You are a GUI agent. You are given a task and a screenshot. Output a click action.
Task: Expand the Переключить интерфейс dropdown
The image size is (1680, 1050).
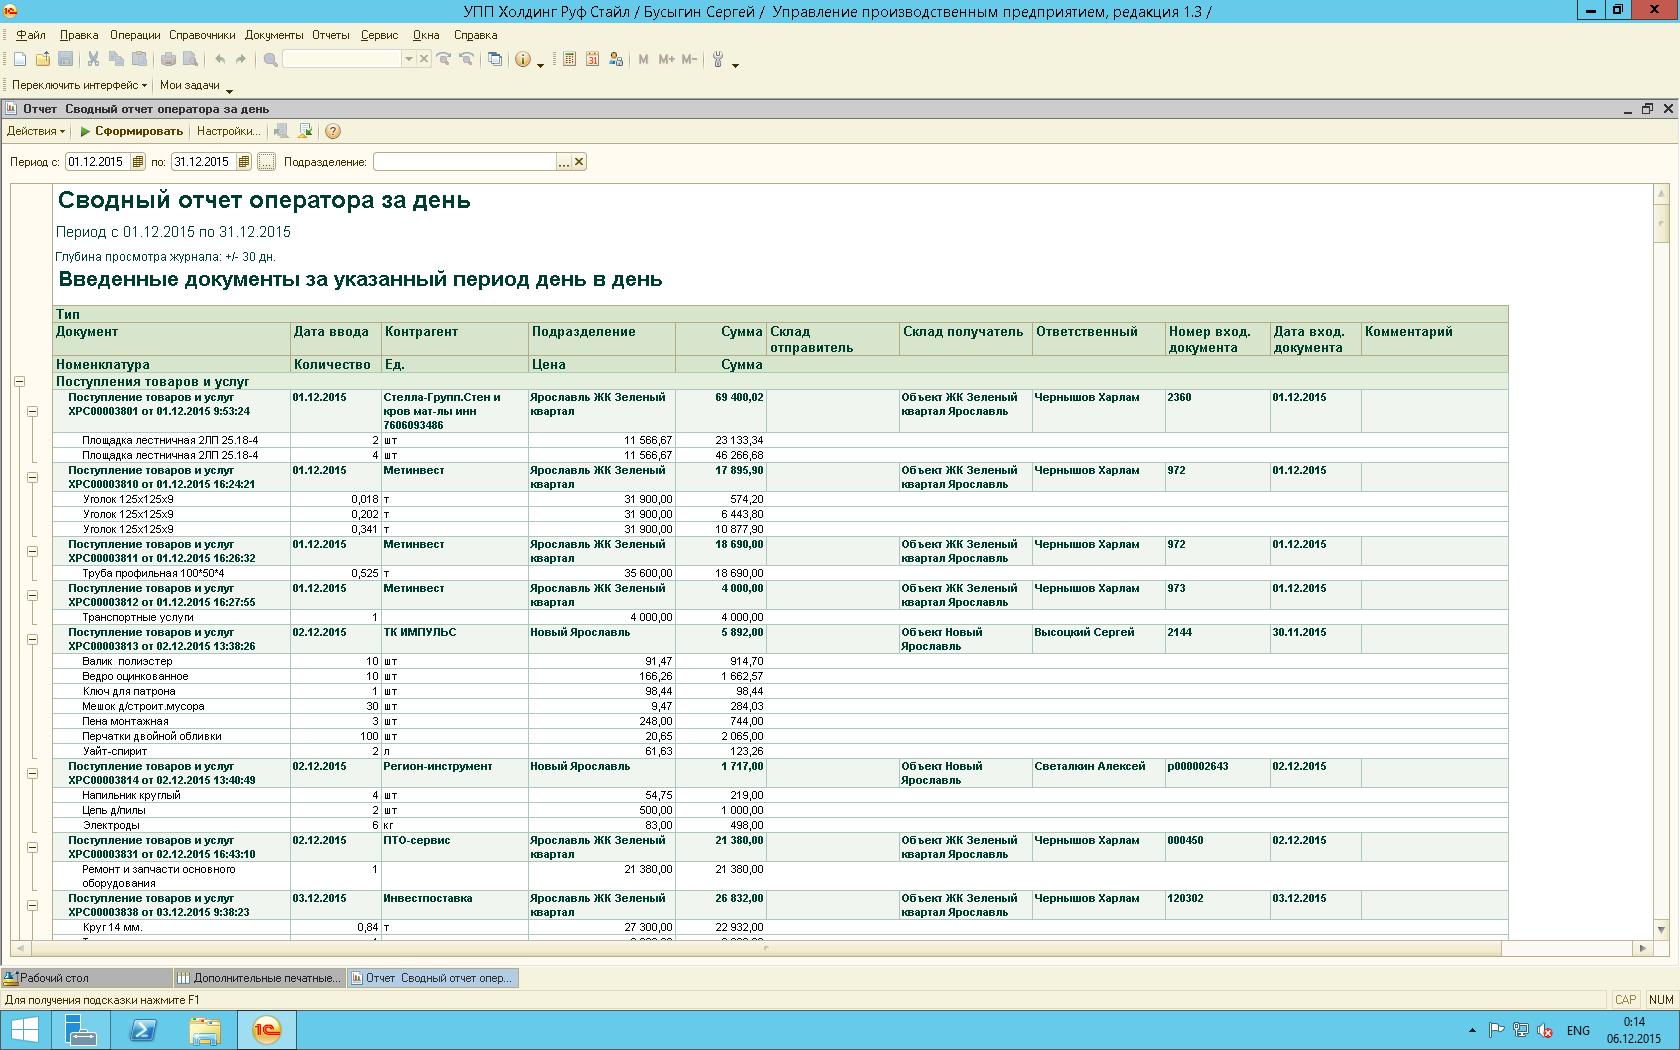click(79, 85)
